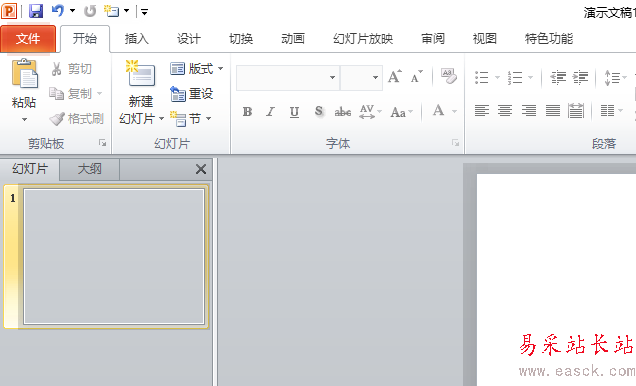This screenshot has width=636, height=386.
Task: Click the 格式刷 format painter
Action: coord(76,119)
